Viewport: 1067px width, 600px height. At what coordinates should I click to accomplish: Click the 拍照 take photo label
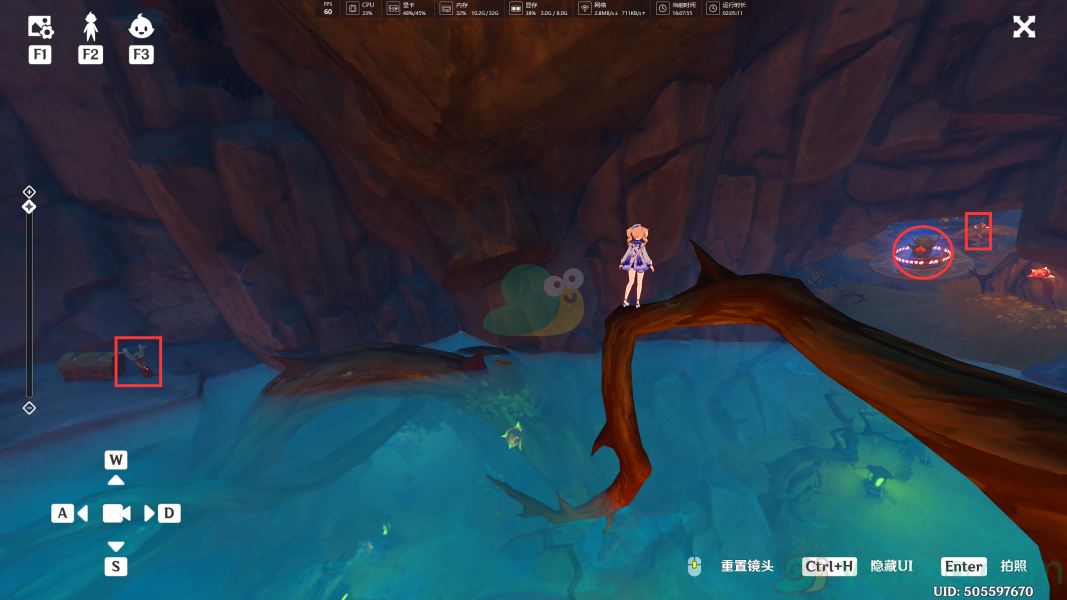(x=1013, y=566)
